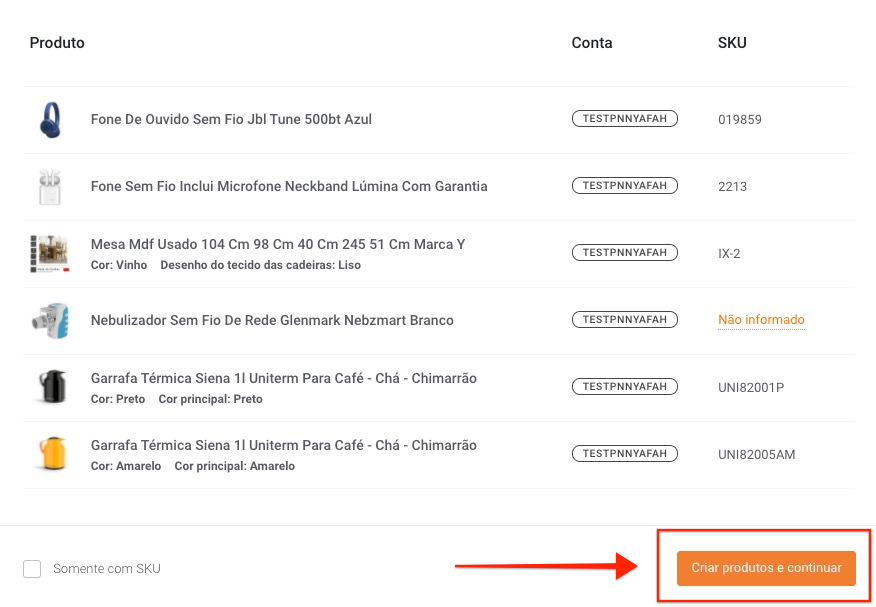Image resolution: width=876 pixels, height=607 pixels.
Task: Open Fone De Ouvido Sem Fio Jbl title
Action: [231, 119]
